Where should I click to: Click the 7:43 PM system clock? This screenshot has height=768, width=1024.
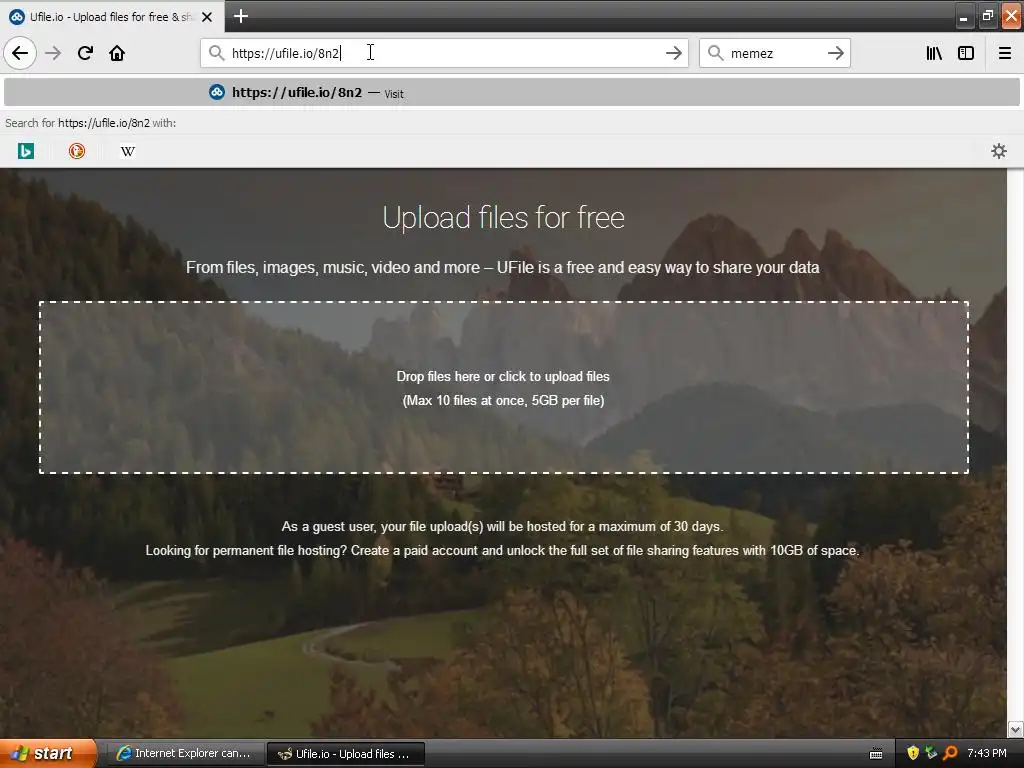[x=987, y=753]
